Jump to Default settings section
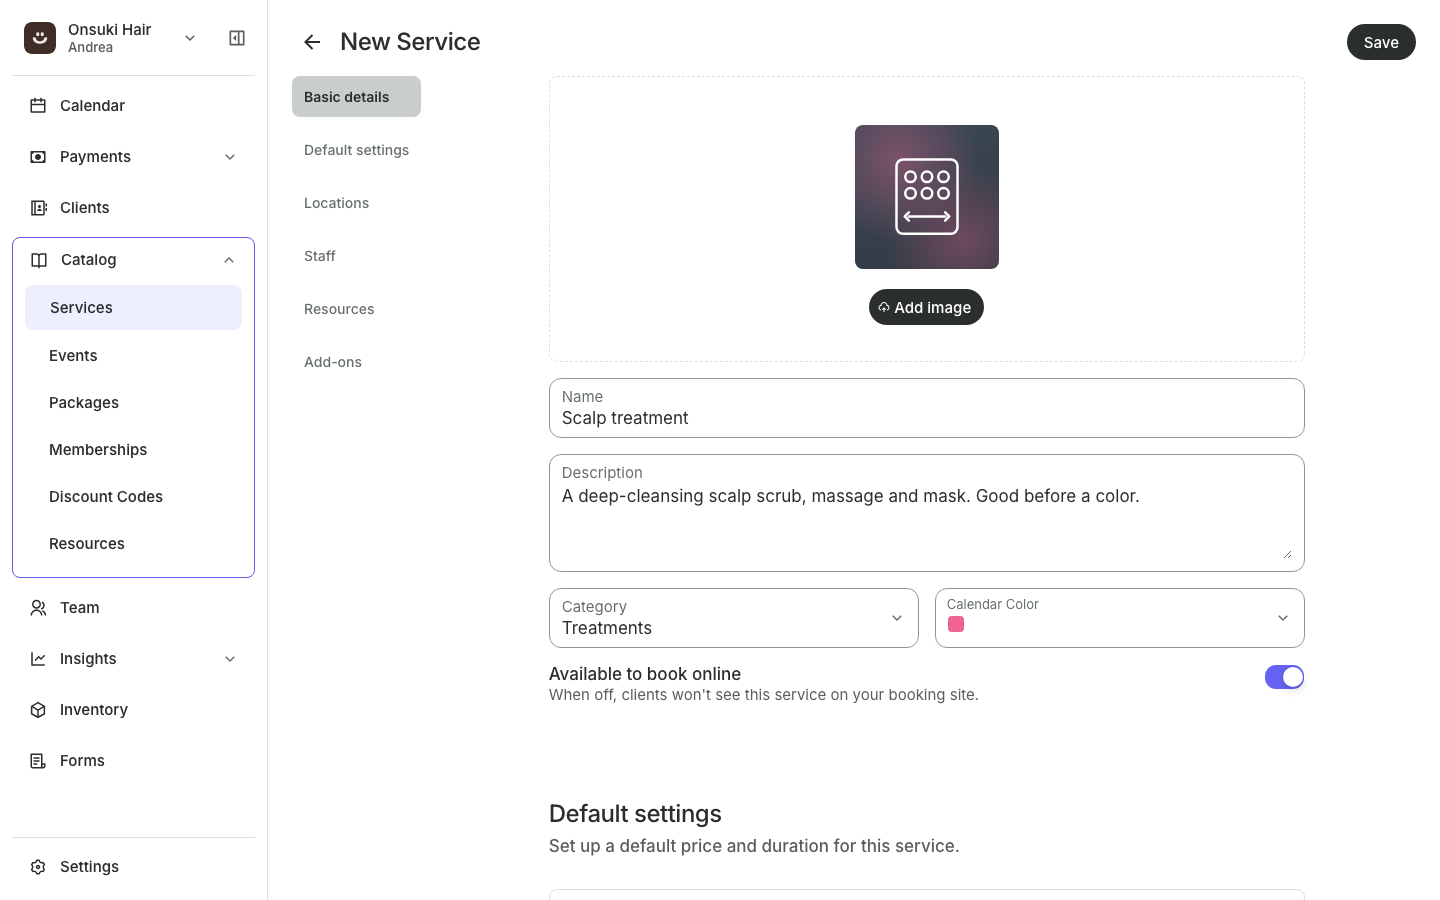Screen dimensions: 1440x900 coord(356,150)
